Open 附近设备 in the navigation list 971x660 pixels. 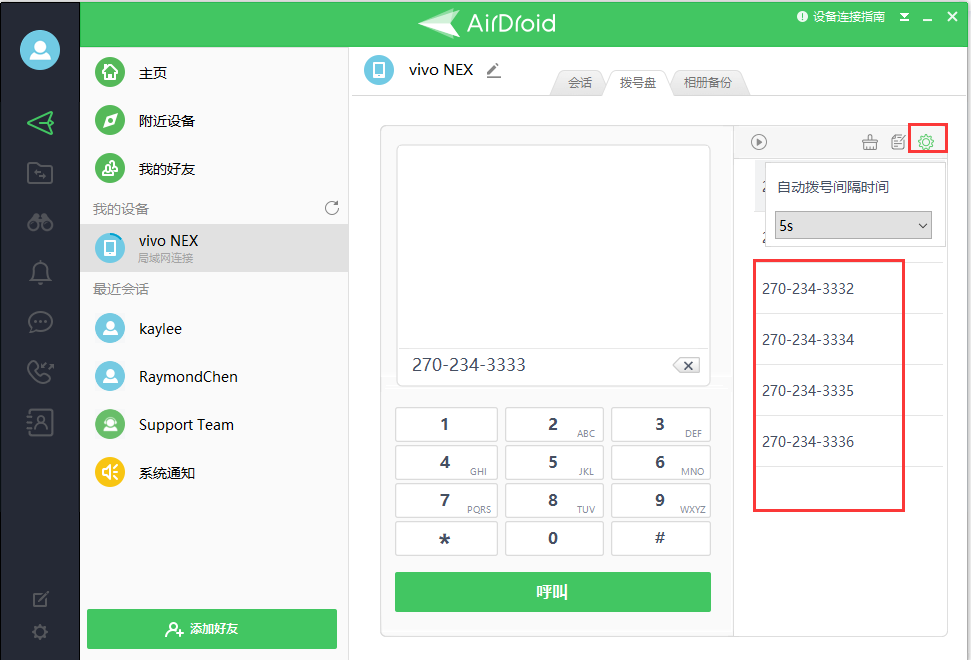click(x=214, y=121)
